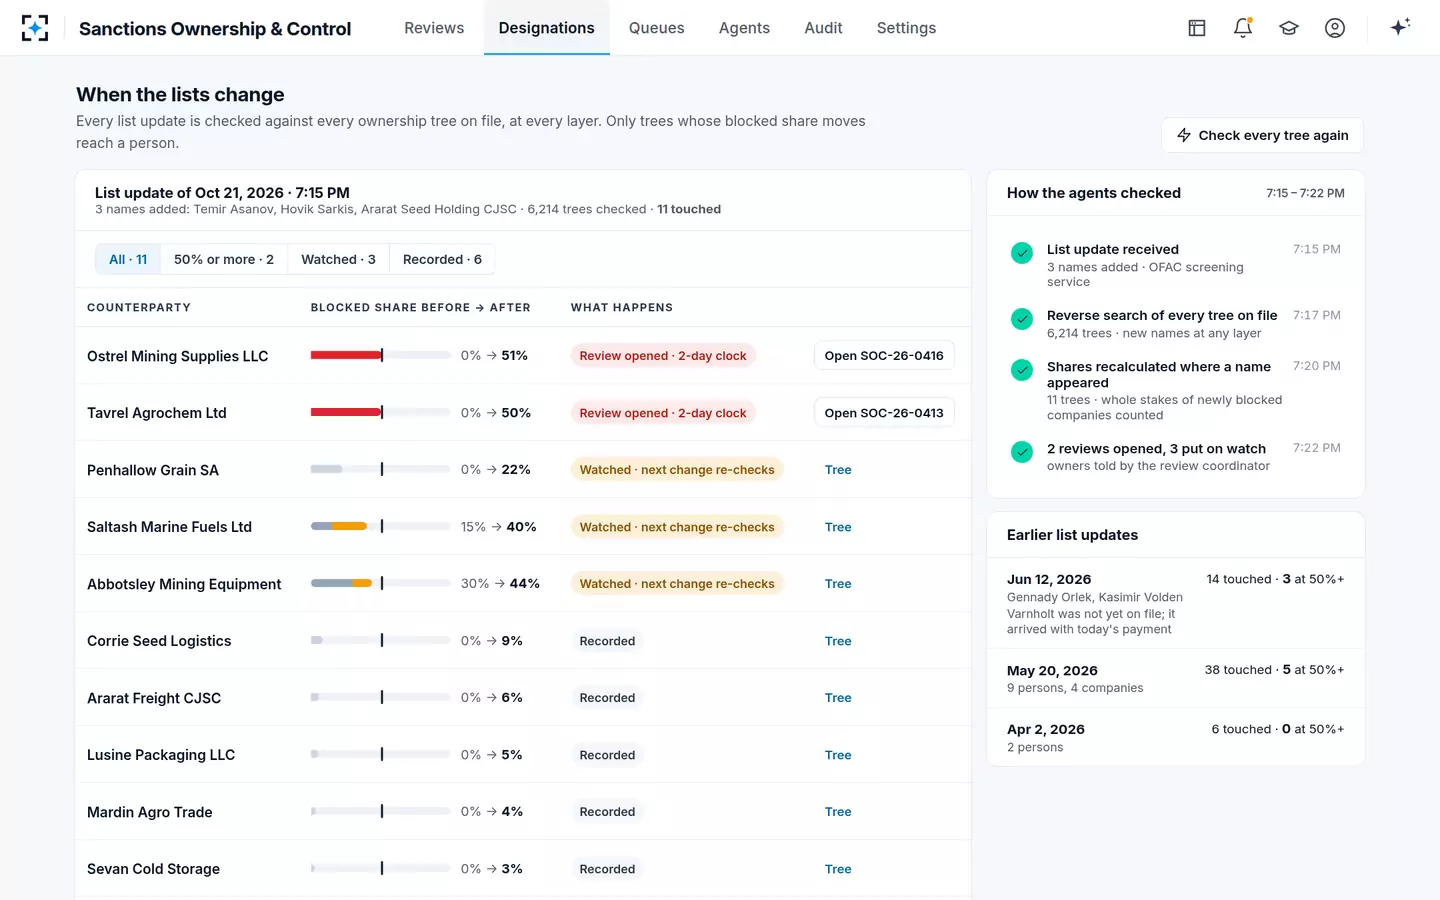Filter by 50% or more · 2
This screenshot has width=1440, height=900.
tap(224, 259)
